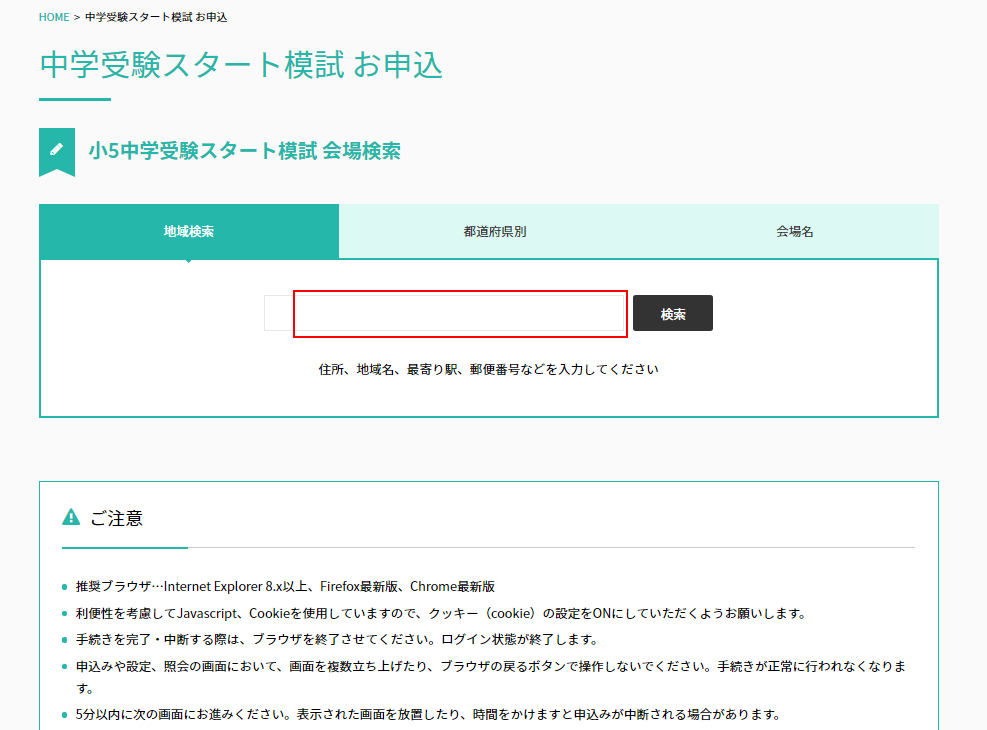This screenshot has width=987, height=730.
Task: Switch to the 都道府県別 tab
Action: point(494,231)
